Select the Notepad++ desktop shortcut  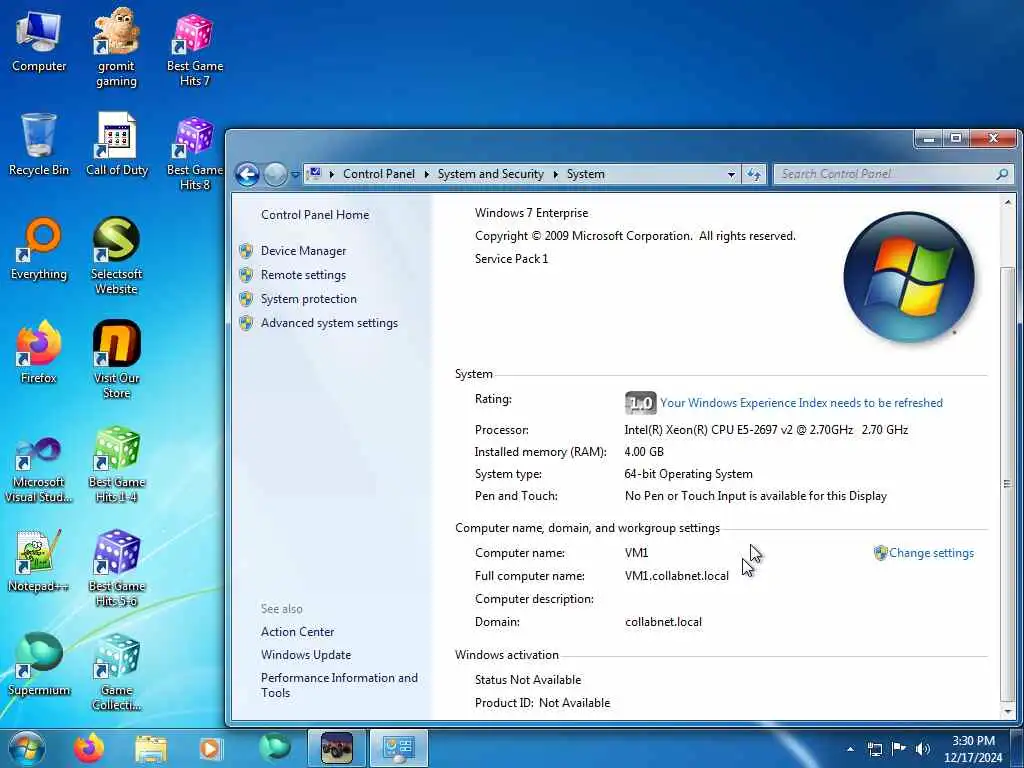[39, 562]
